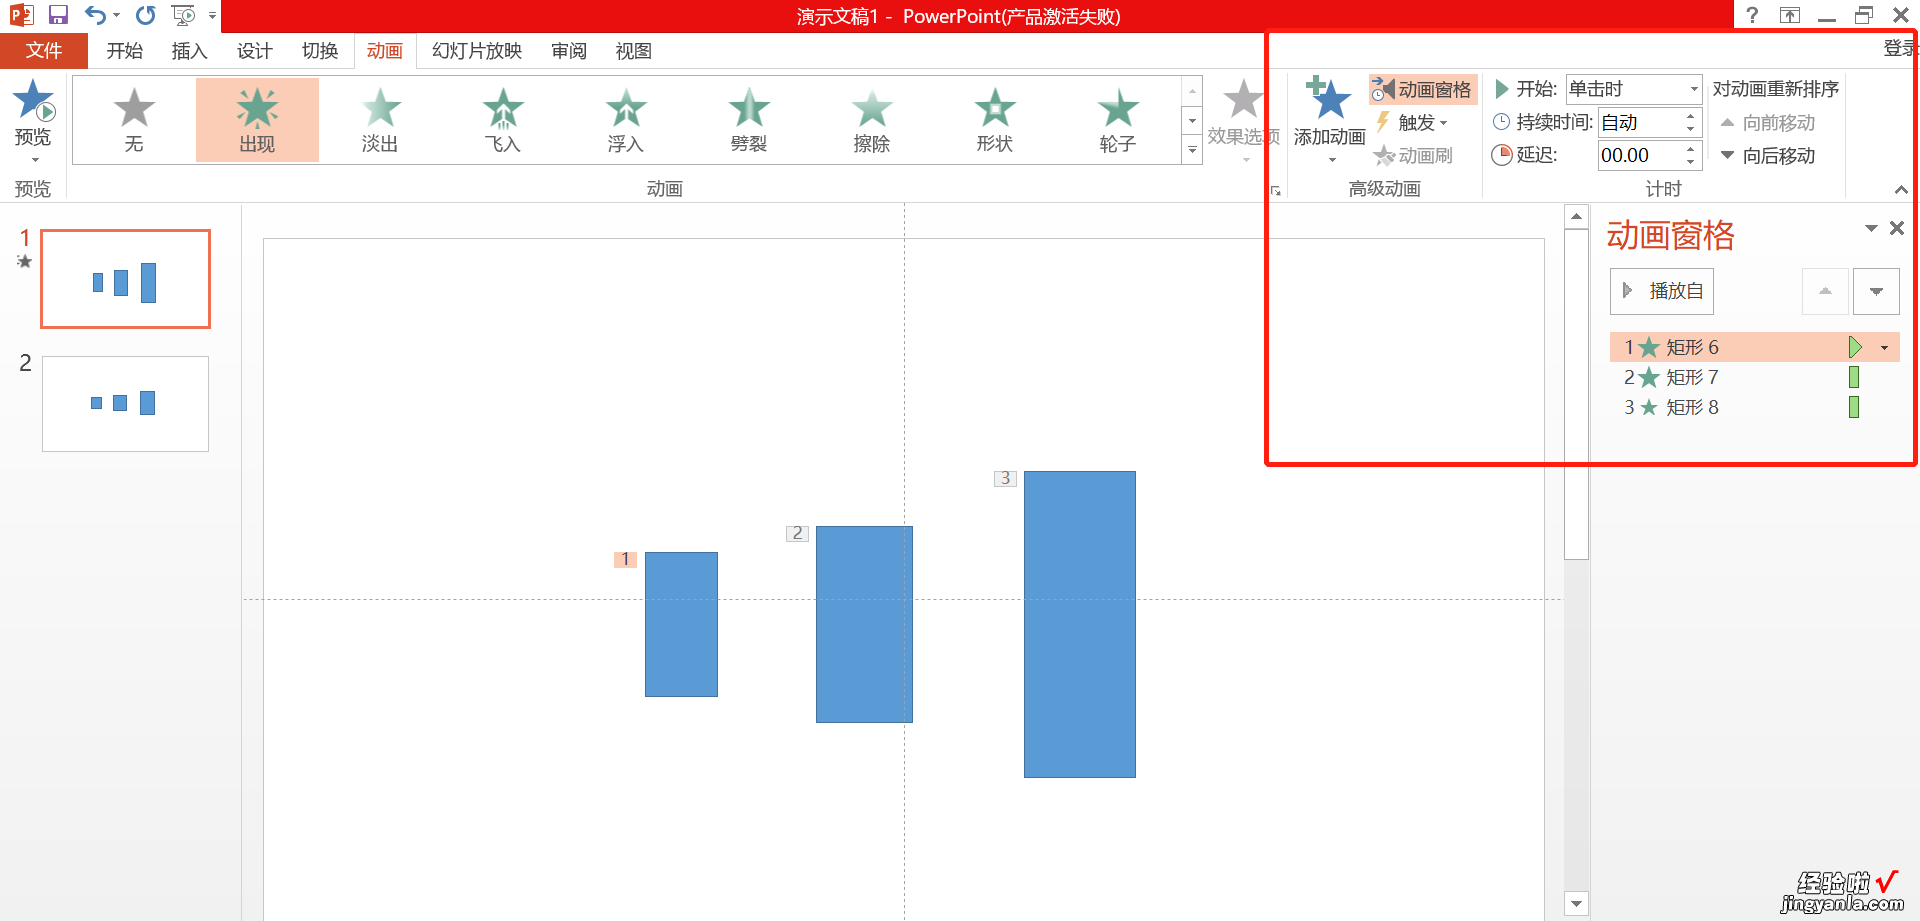The image size is (1920, 921).
Task: Click the 添加动画 add animation button
Action: tap(1329, 120)
